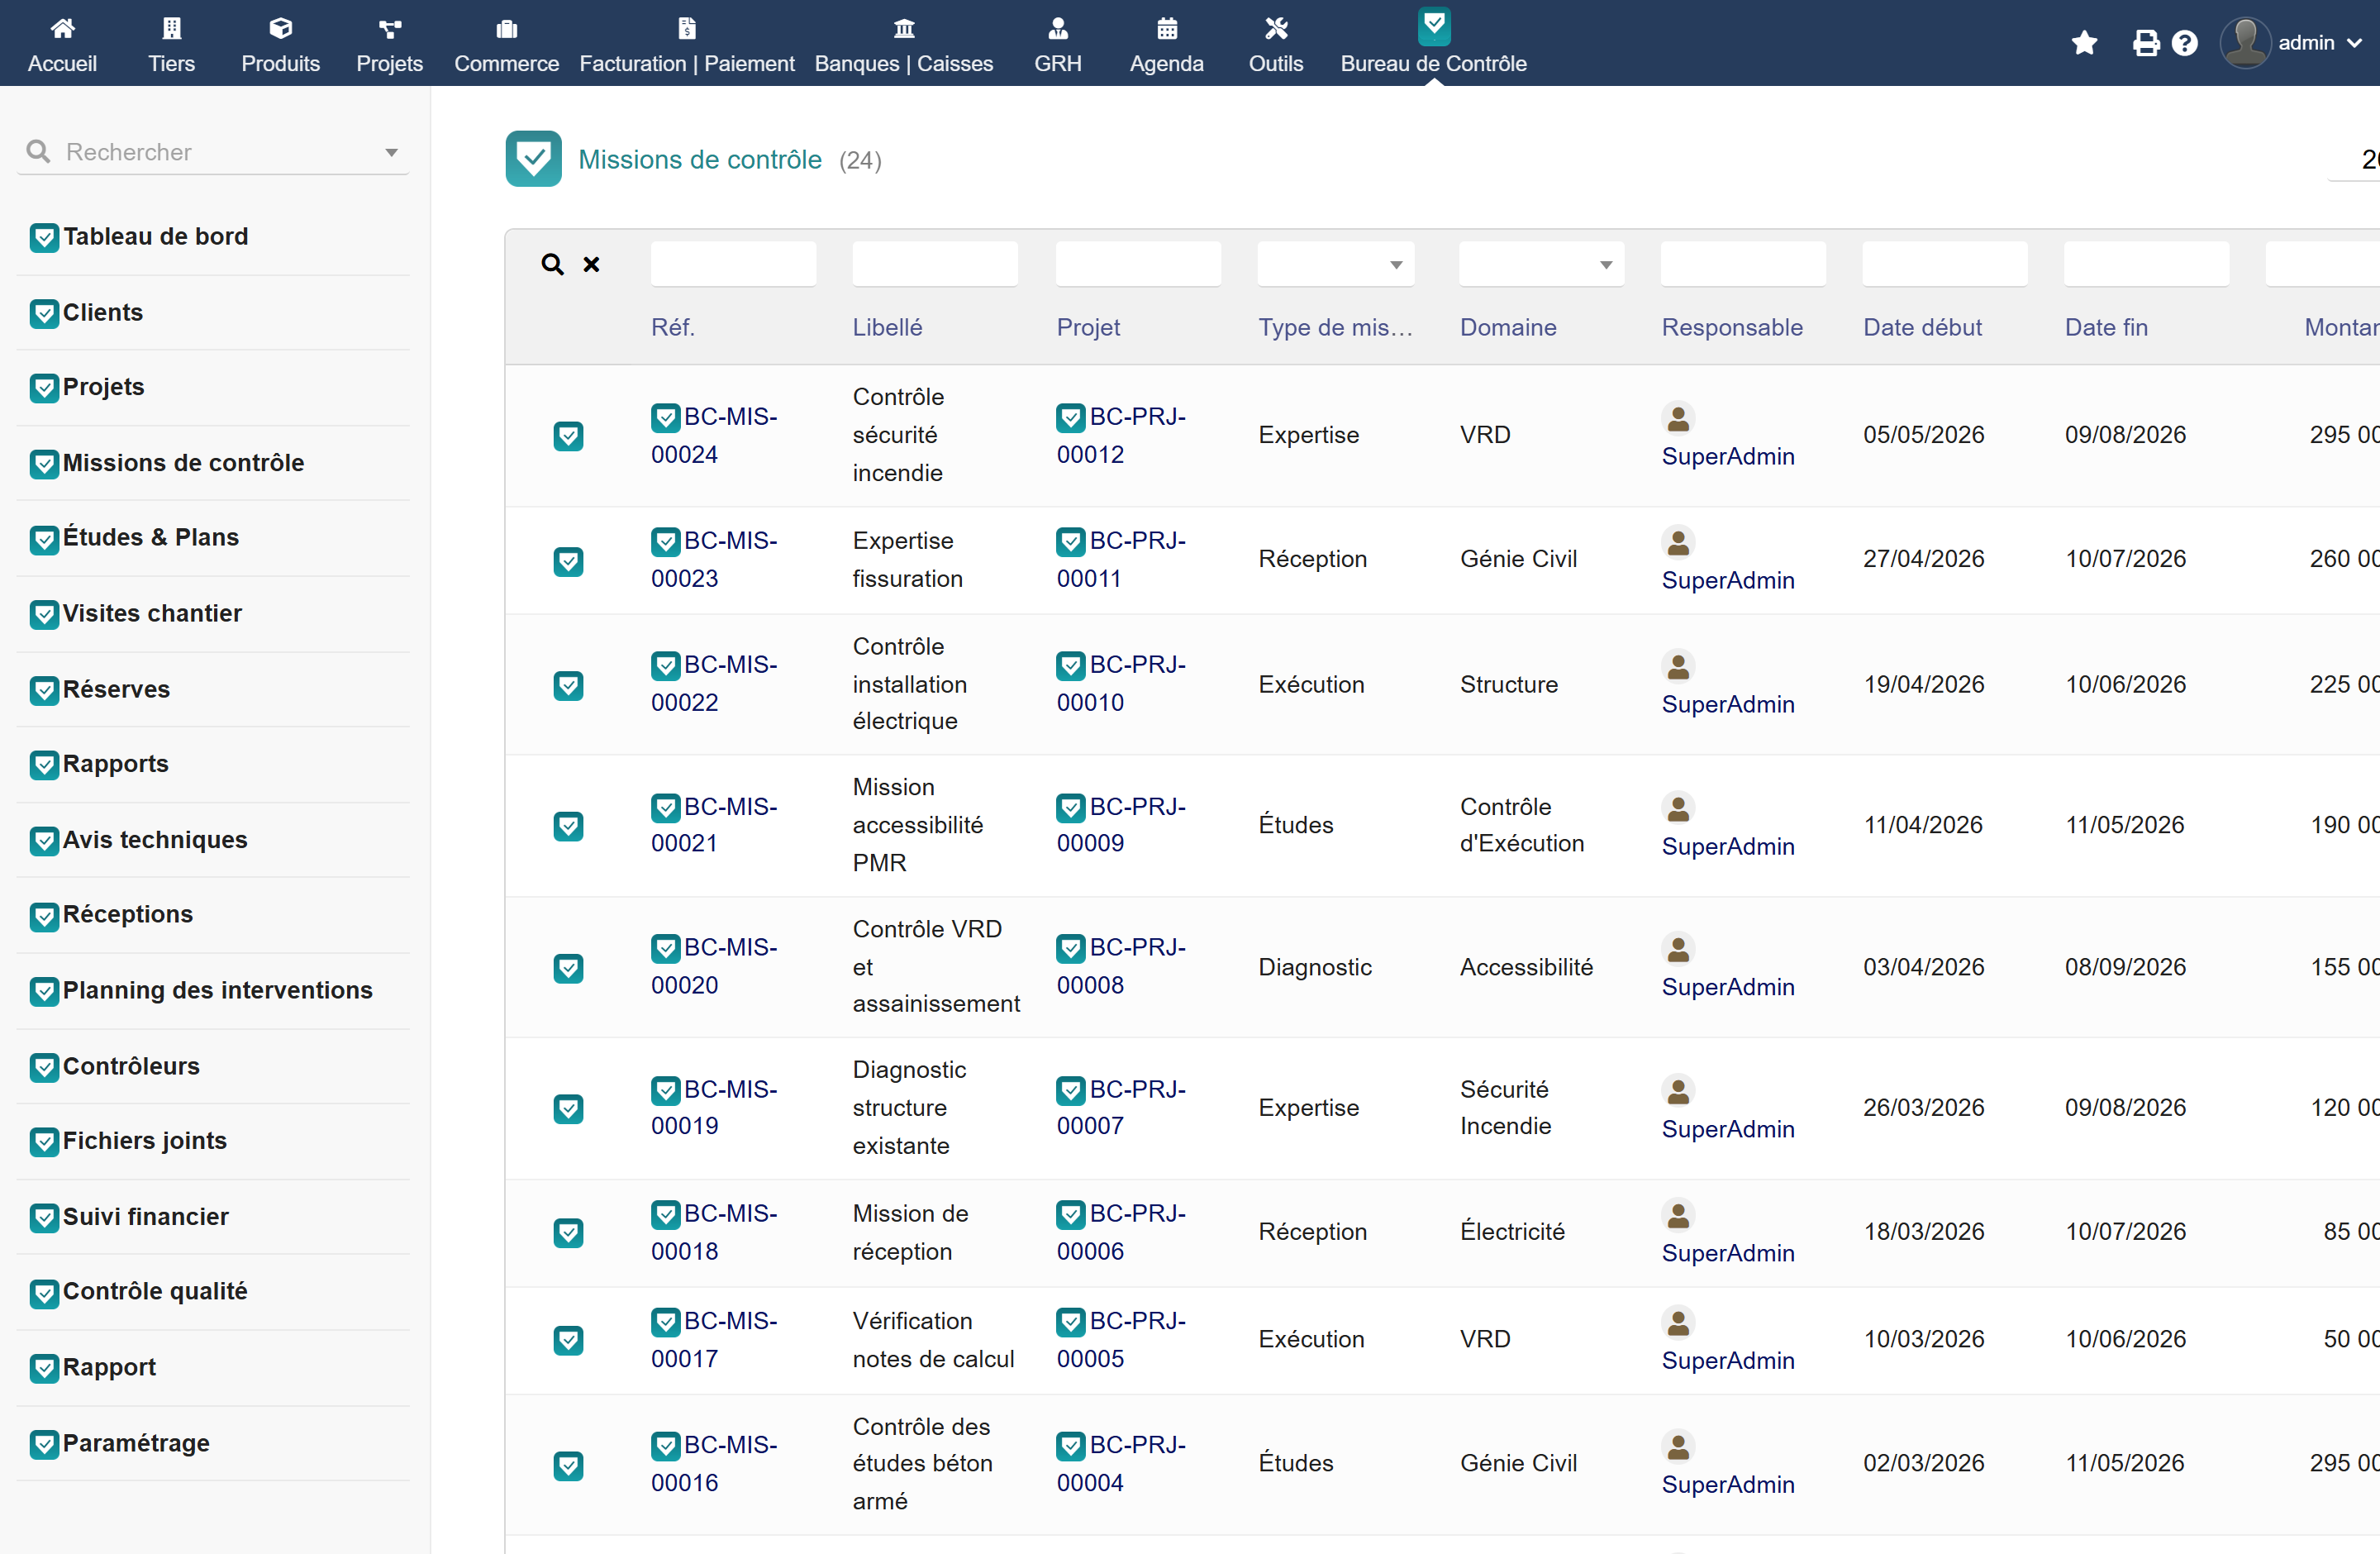Tick the checkbox for row BC-MIS-00024
This screenshot has width=2380, height=1554.
tap(569, 436)
